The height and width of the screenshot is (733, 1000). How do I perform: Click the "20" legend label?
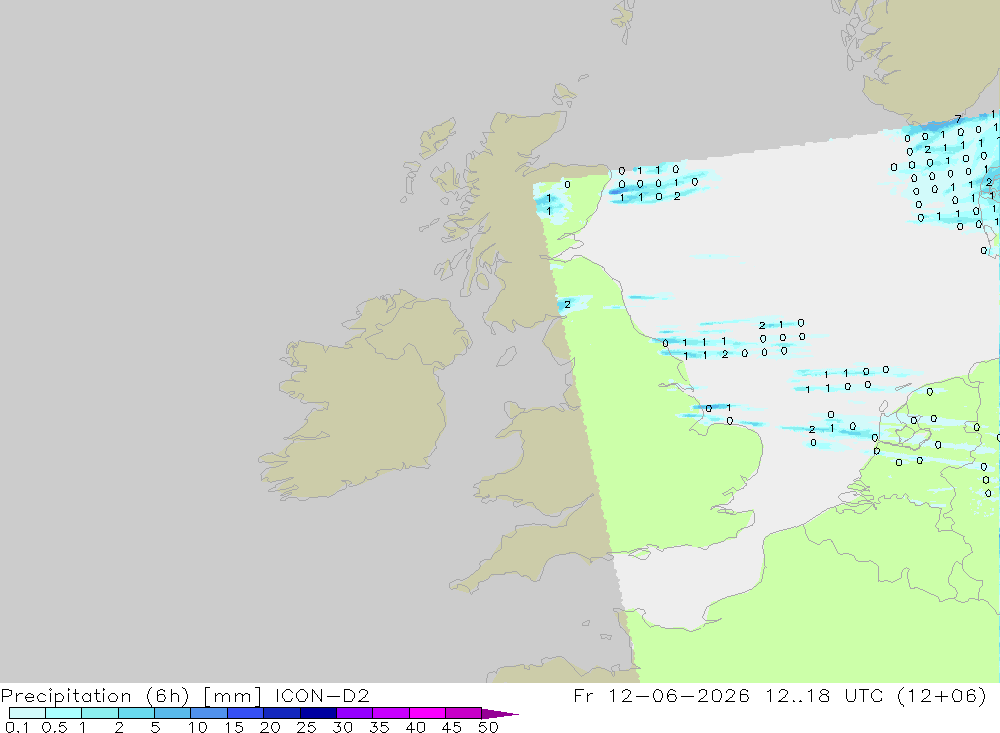270,727
